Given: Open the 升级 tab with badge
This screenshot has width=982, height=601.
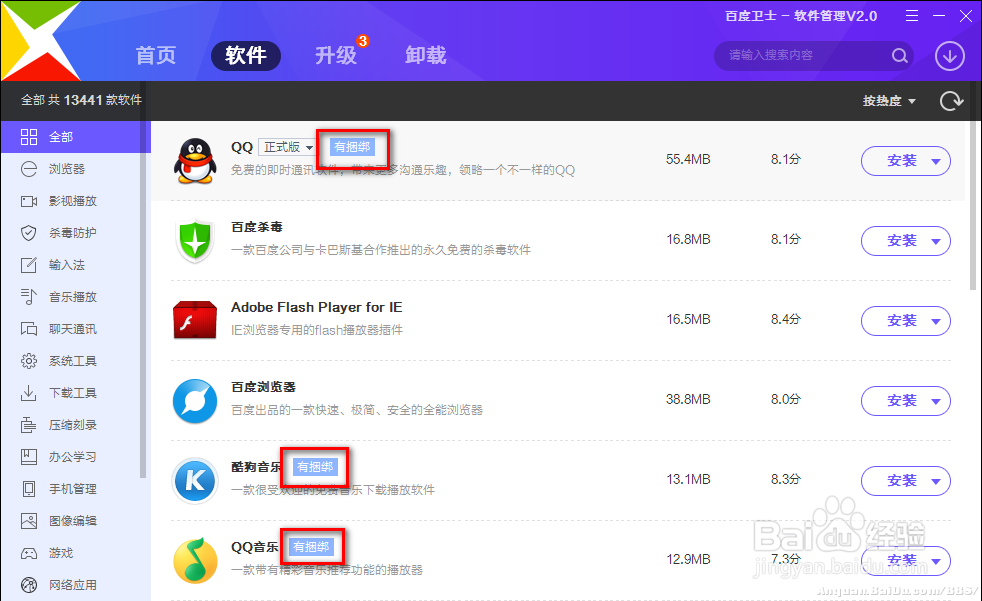Looking at the screenshot, I should point(336,55).
